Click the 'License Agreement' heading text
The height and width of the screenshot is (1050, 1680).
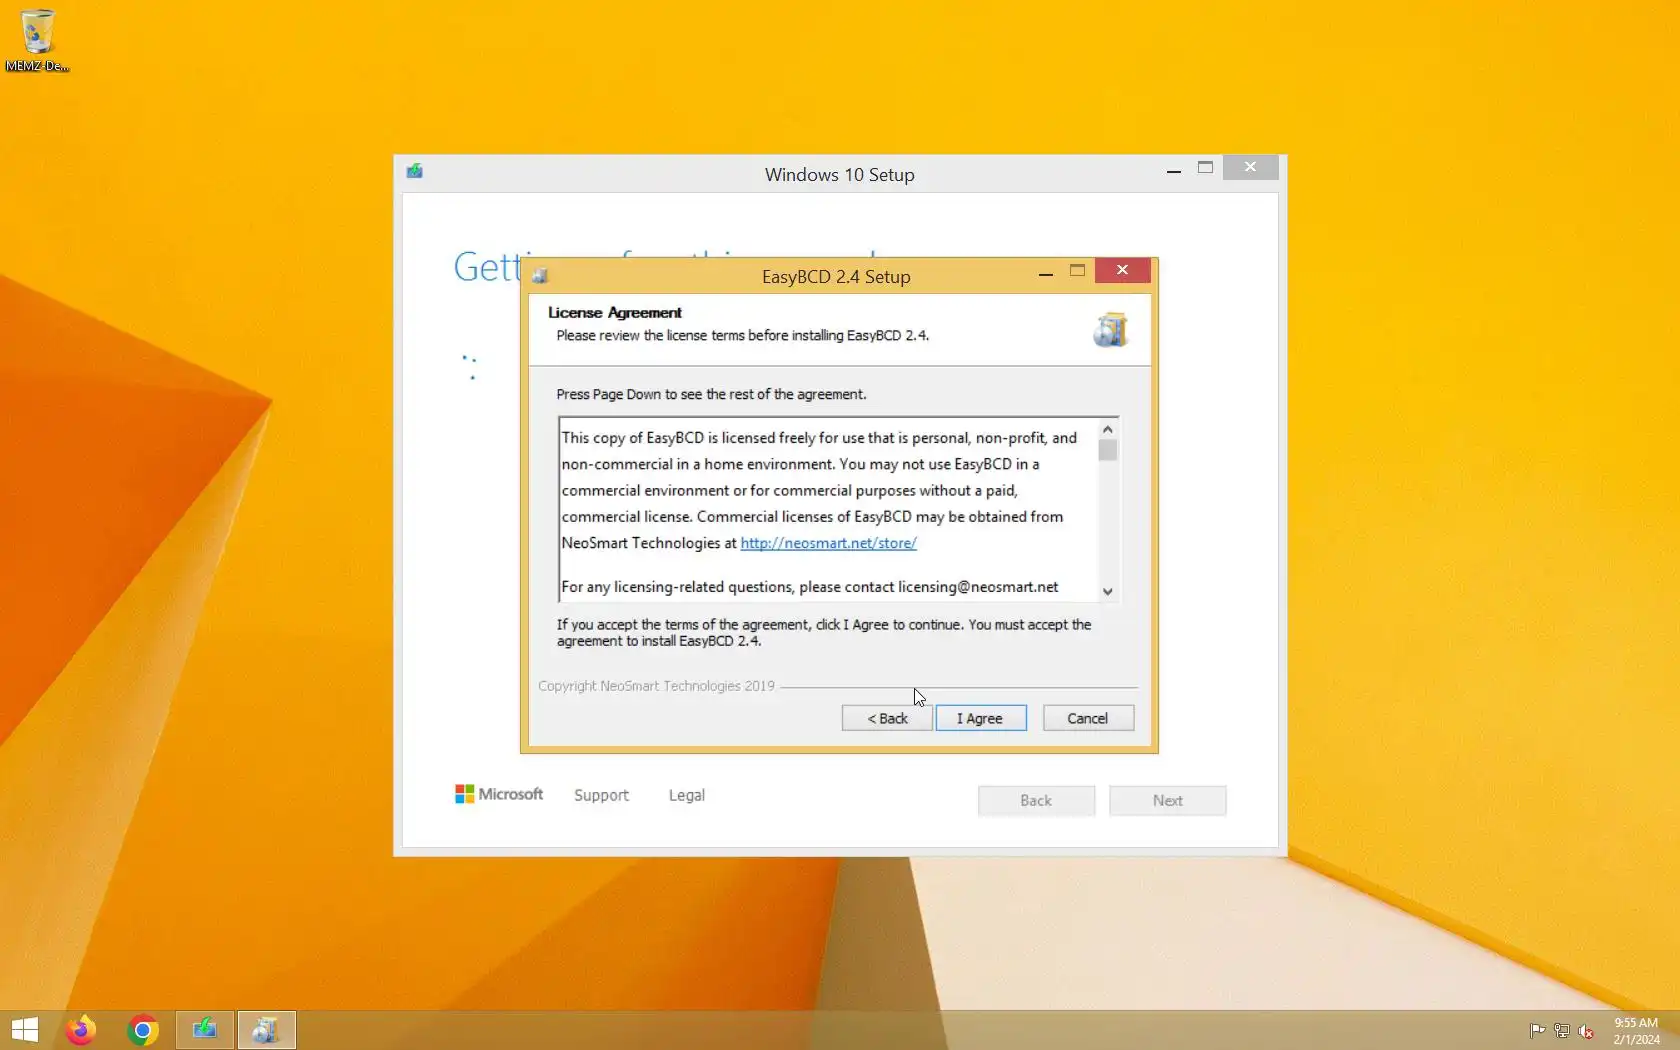(614, 312)
